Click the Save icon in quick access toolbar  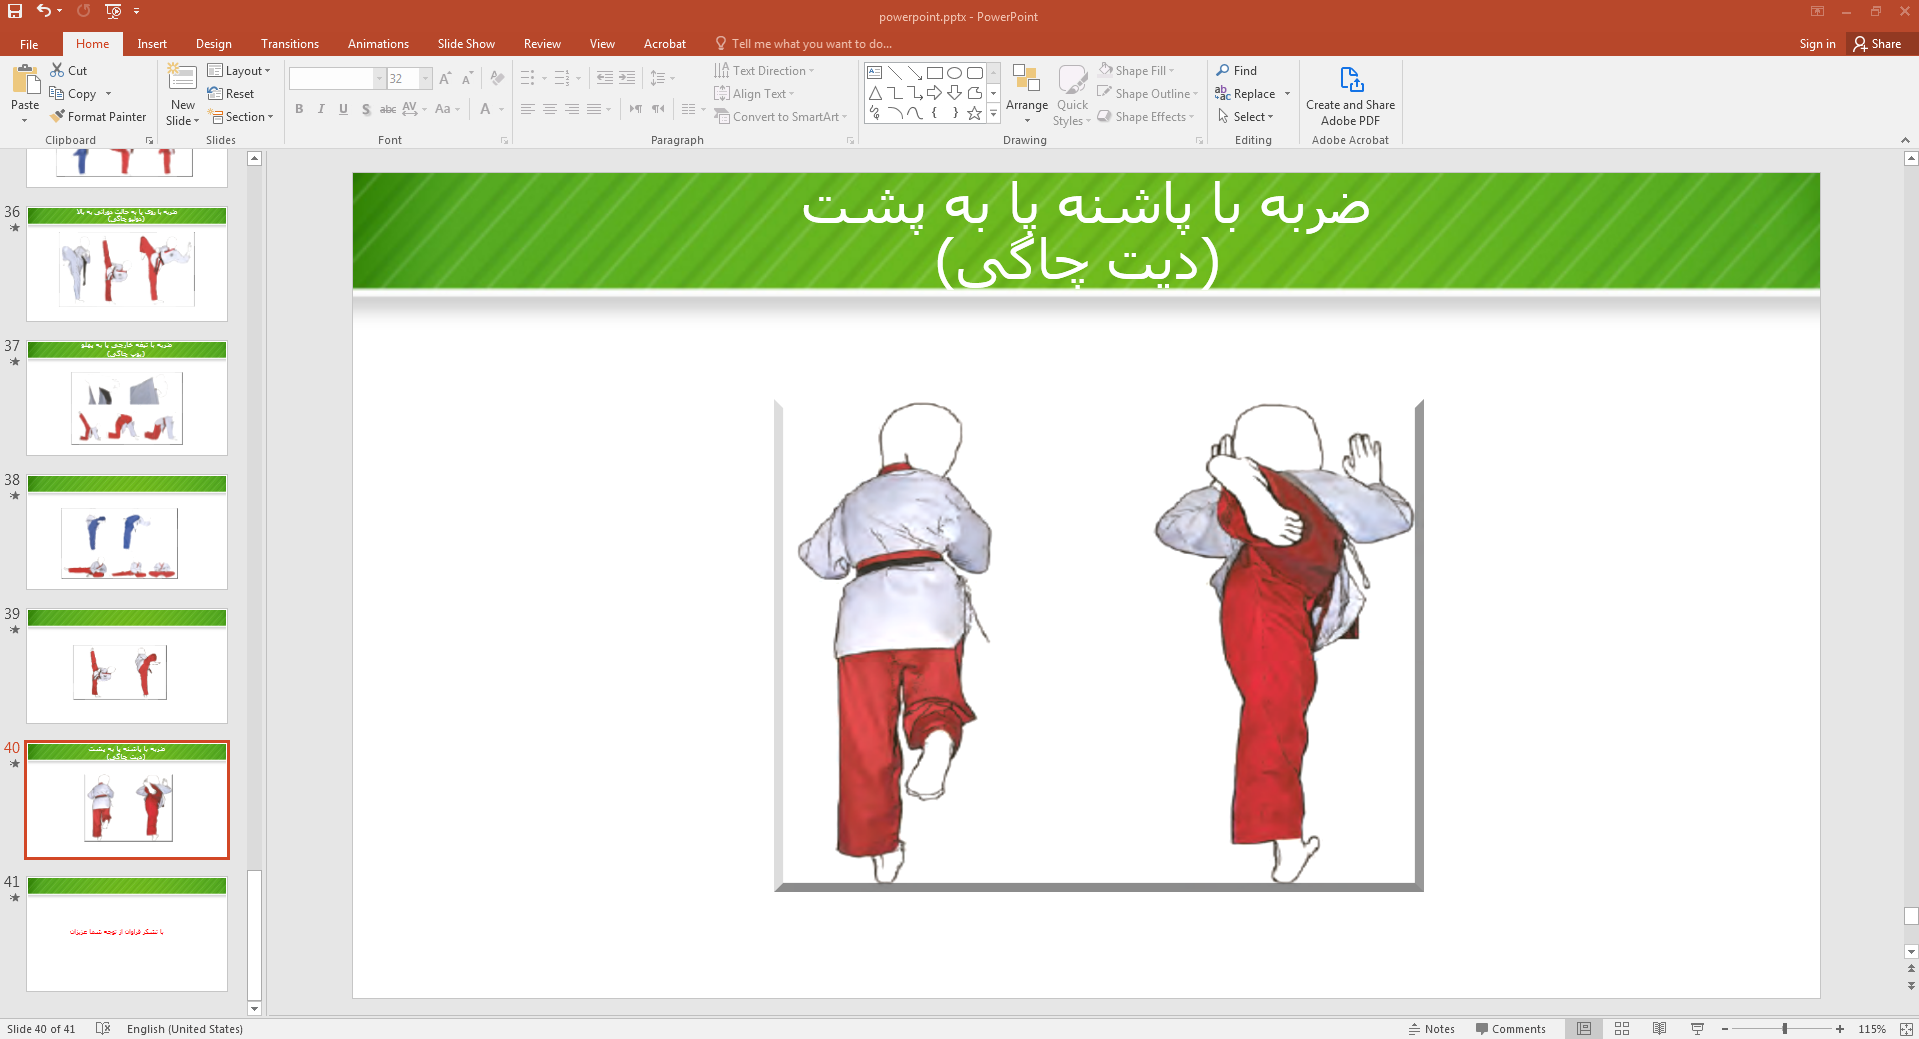pyautogui.click(x=15, y=11)
